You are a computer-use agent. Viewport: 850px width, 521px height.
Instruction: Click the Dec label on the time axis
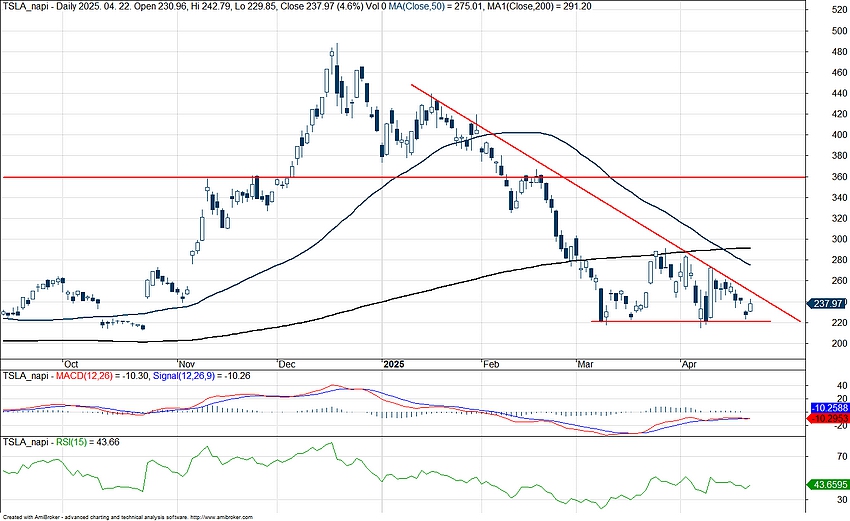pos(287,364)
